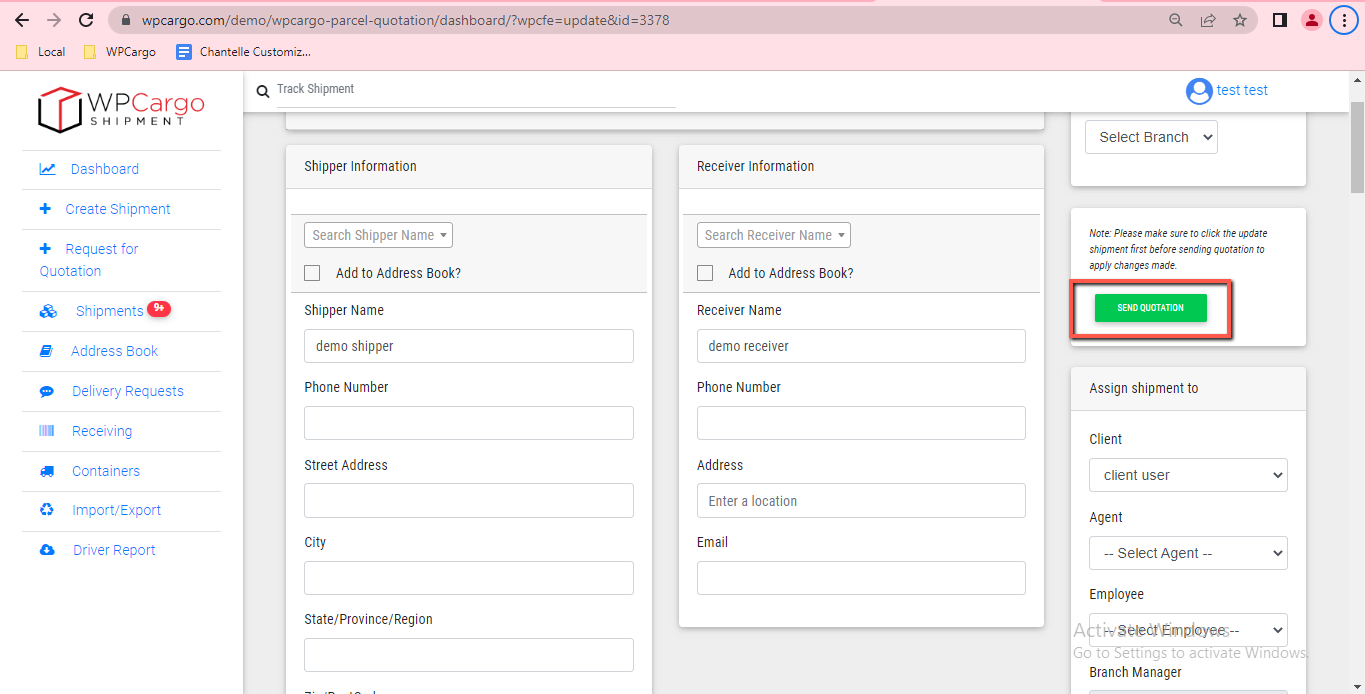Open Search Receiver Name dropdown

pyautogui.click(x=774, y=235)
